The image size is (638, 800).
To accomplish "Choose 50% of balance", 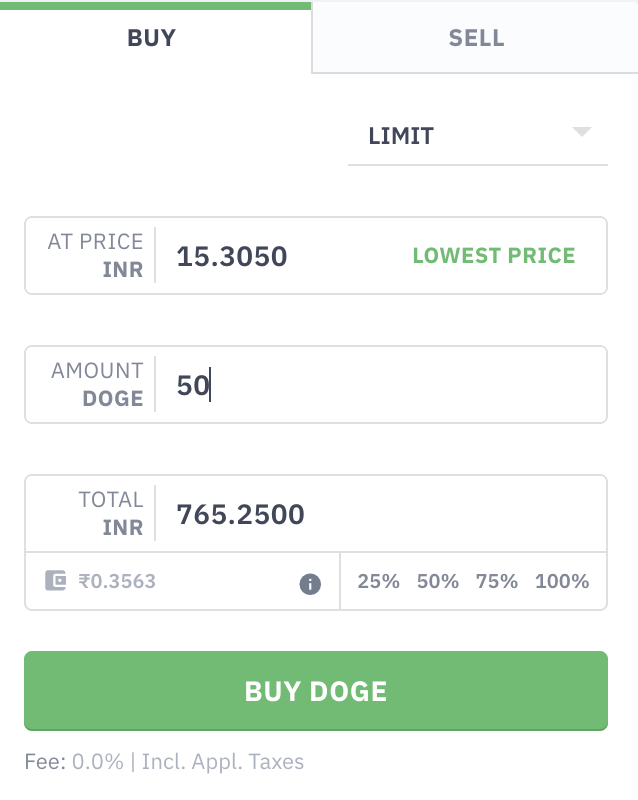I will coord(437,581).
